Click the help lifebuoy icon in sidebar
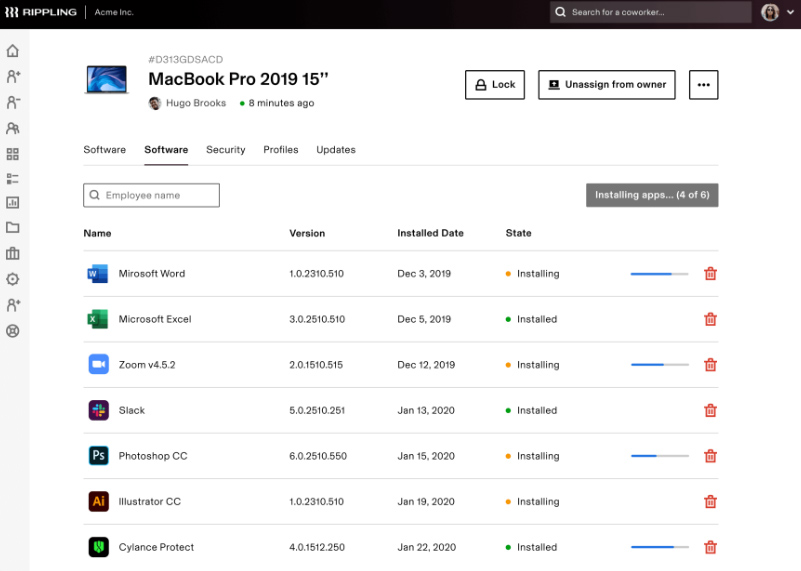Screen dimensions: 801x571 tap(13, 331)
